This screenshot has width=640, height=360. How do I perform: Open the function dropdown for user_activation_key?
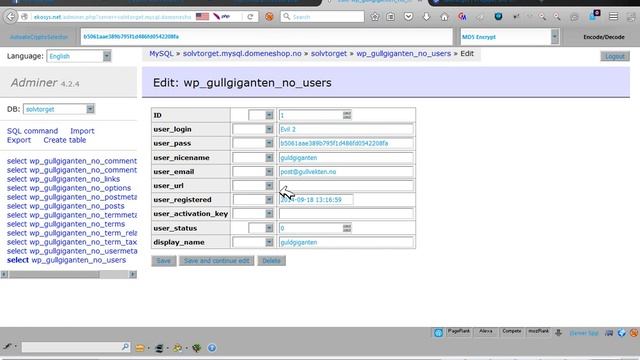tap(253, 213)
